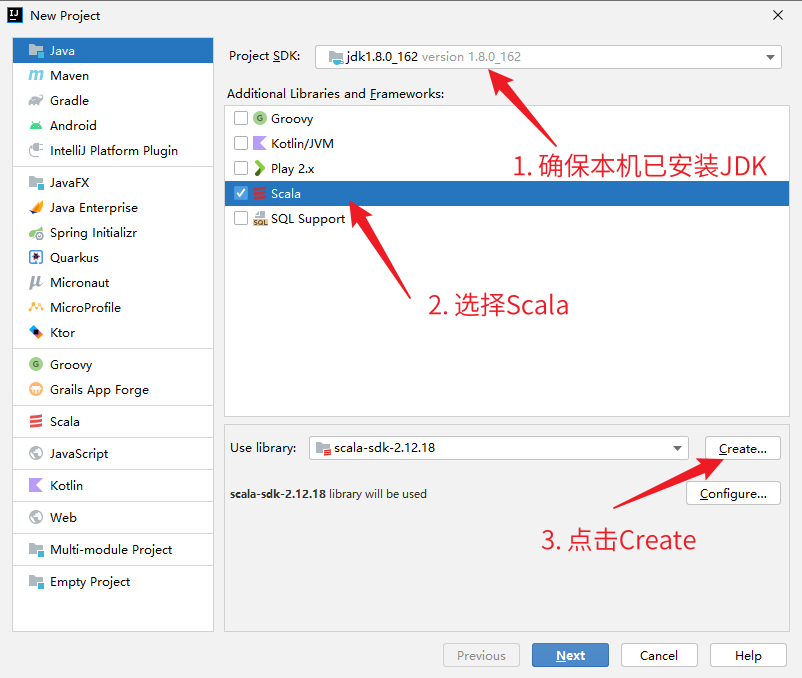Select the Kotlin icon in sidebar
Viewport: 802px width, 678px height.
coord(36,486)
